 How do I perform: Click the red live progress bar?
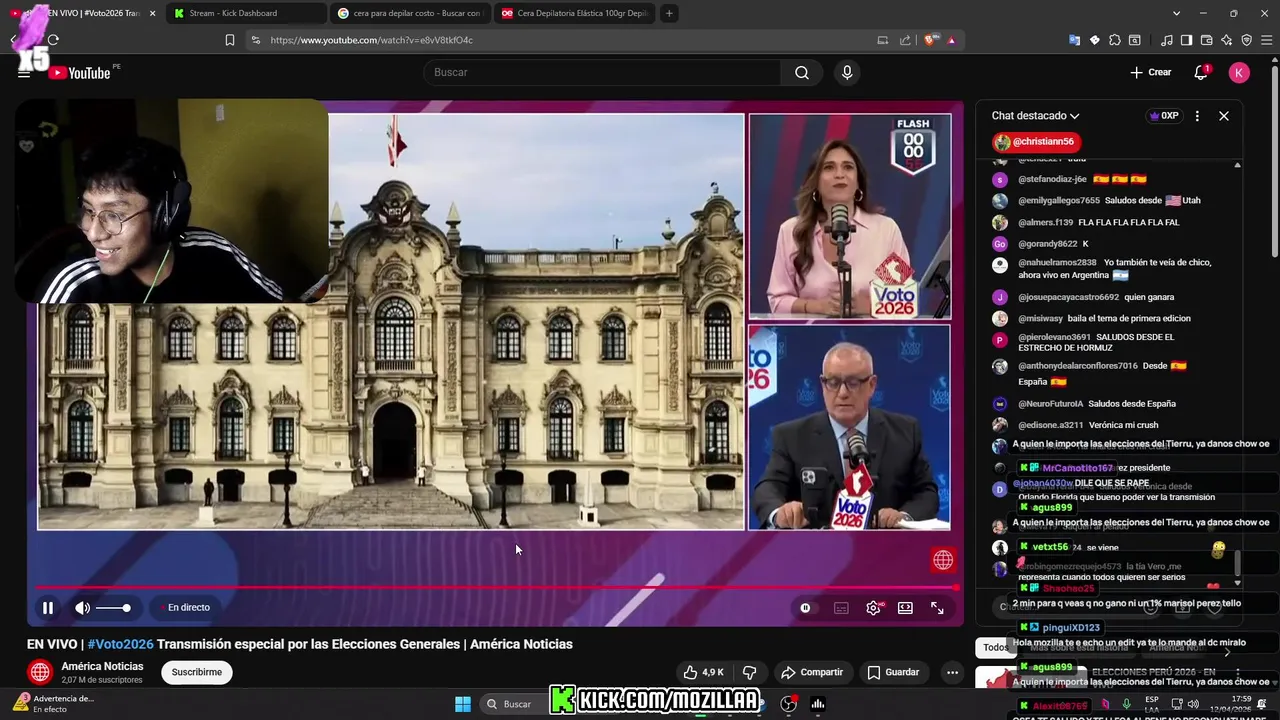tap(497, 588)
